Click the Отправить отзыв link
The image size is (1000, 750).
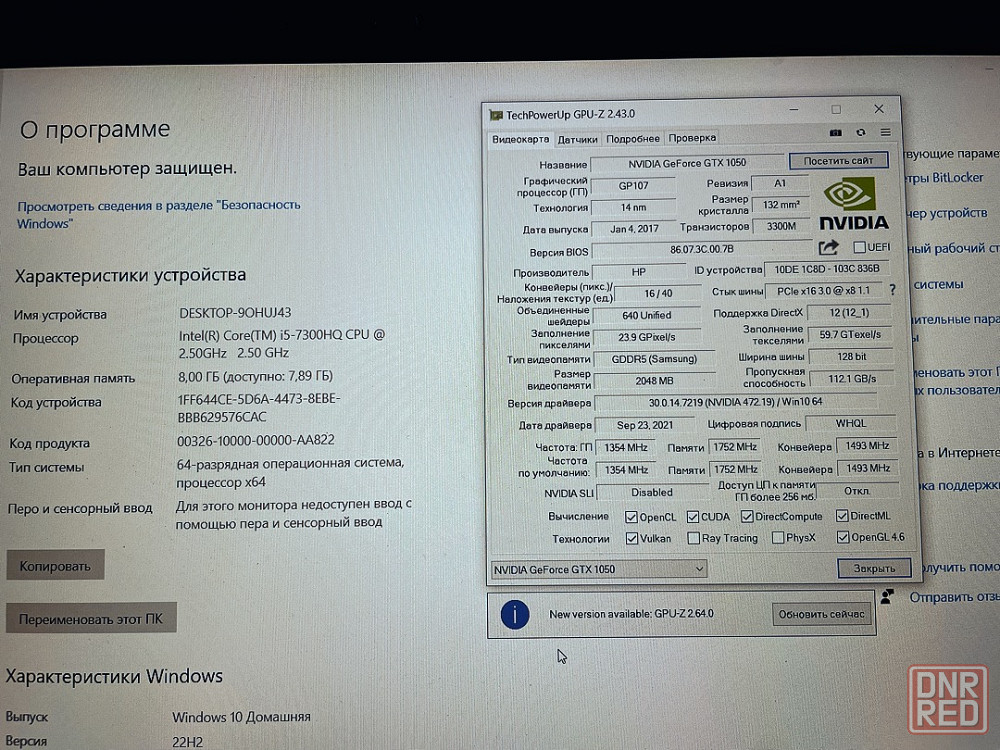click(954, 598)
